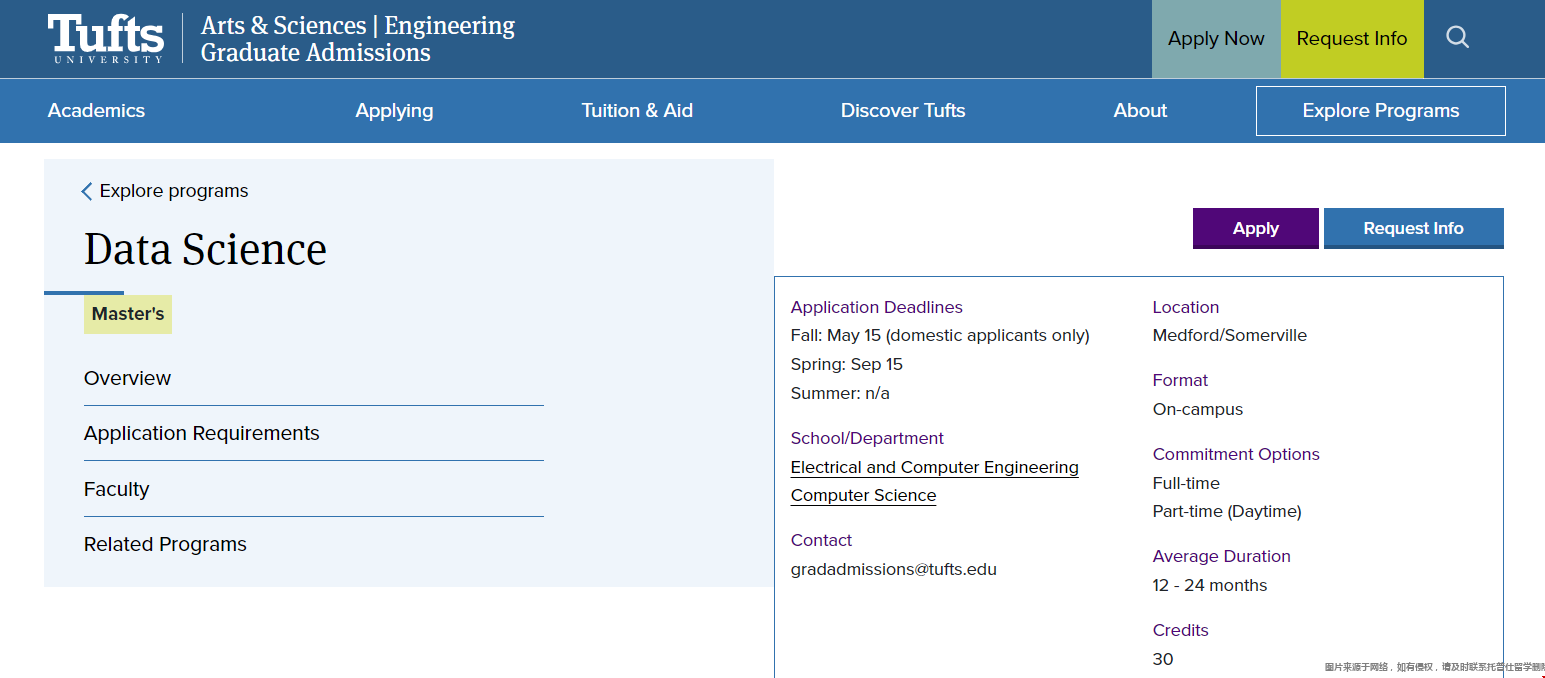Click Arts & Sciences Engineering Graduate Admissions title

tap(358, 39)
